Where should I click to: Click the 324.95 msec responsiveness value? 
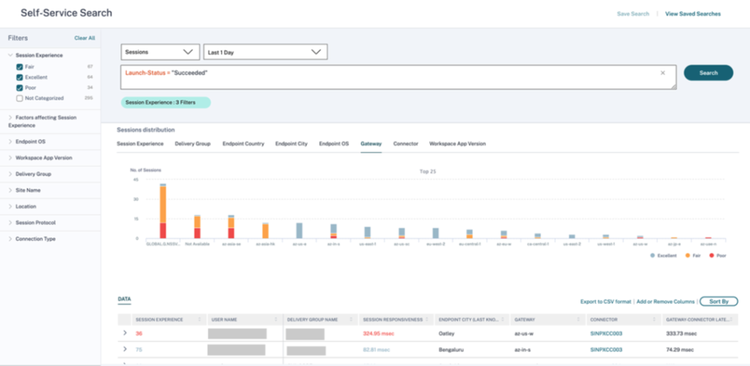click(x=378, y=333)
